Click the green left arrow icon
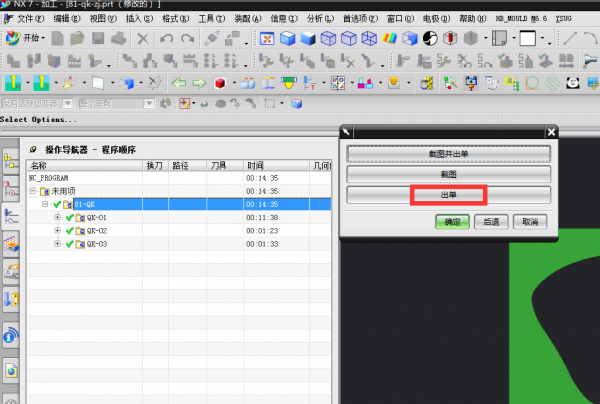The image size is (600, 404). pyautogui.click(x=179, y=83)
